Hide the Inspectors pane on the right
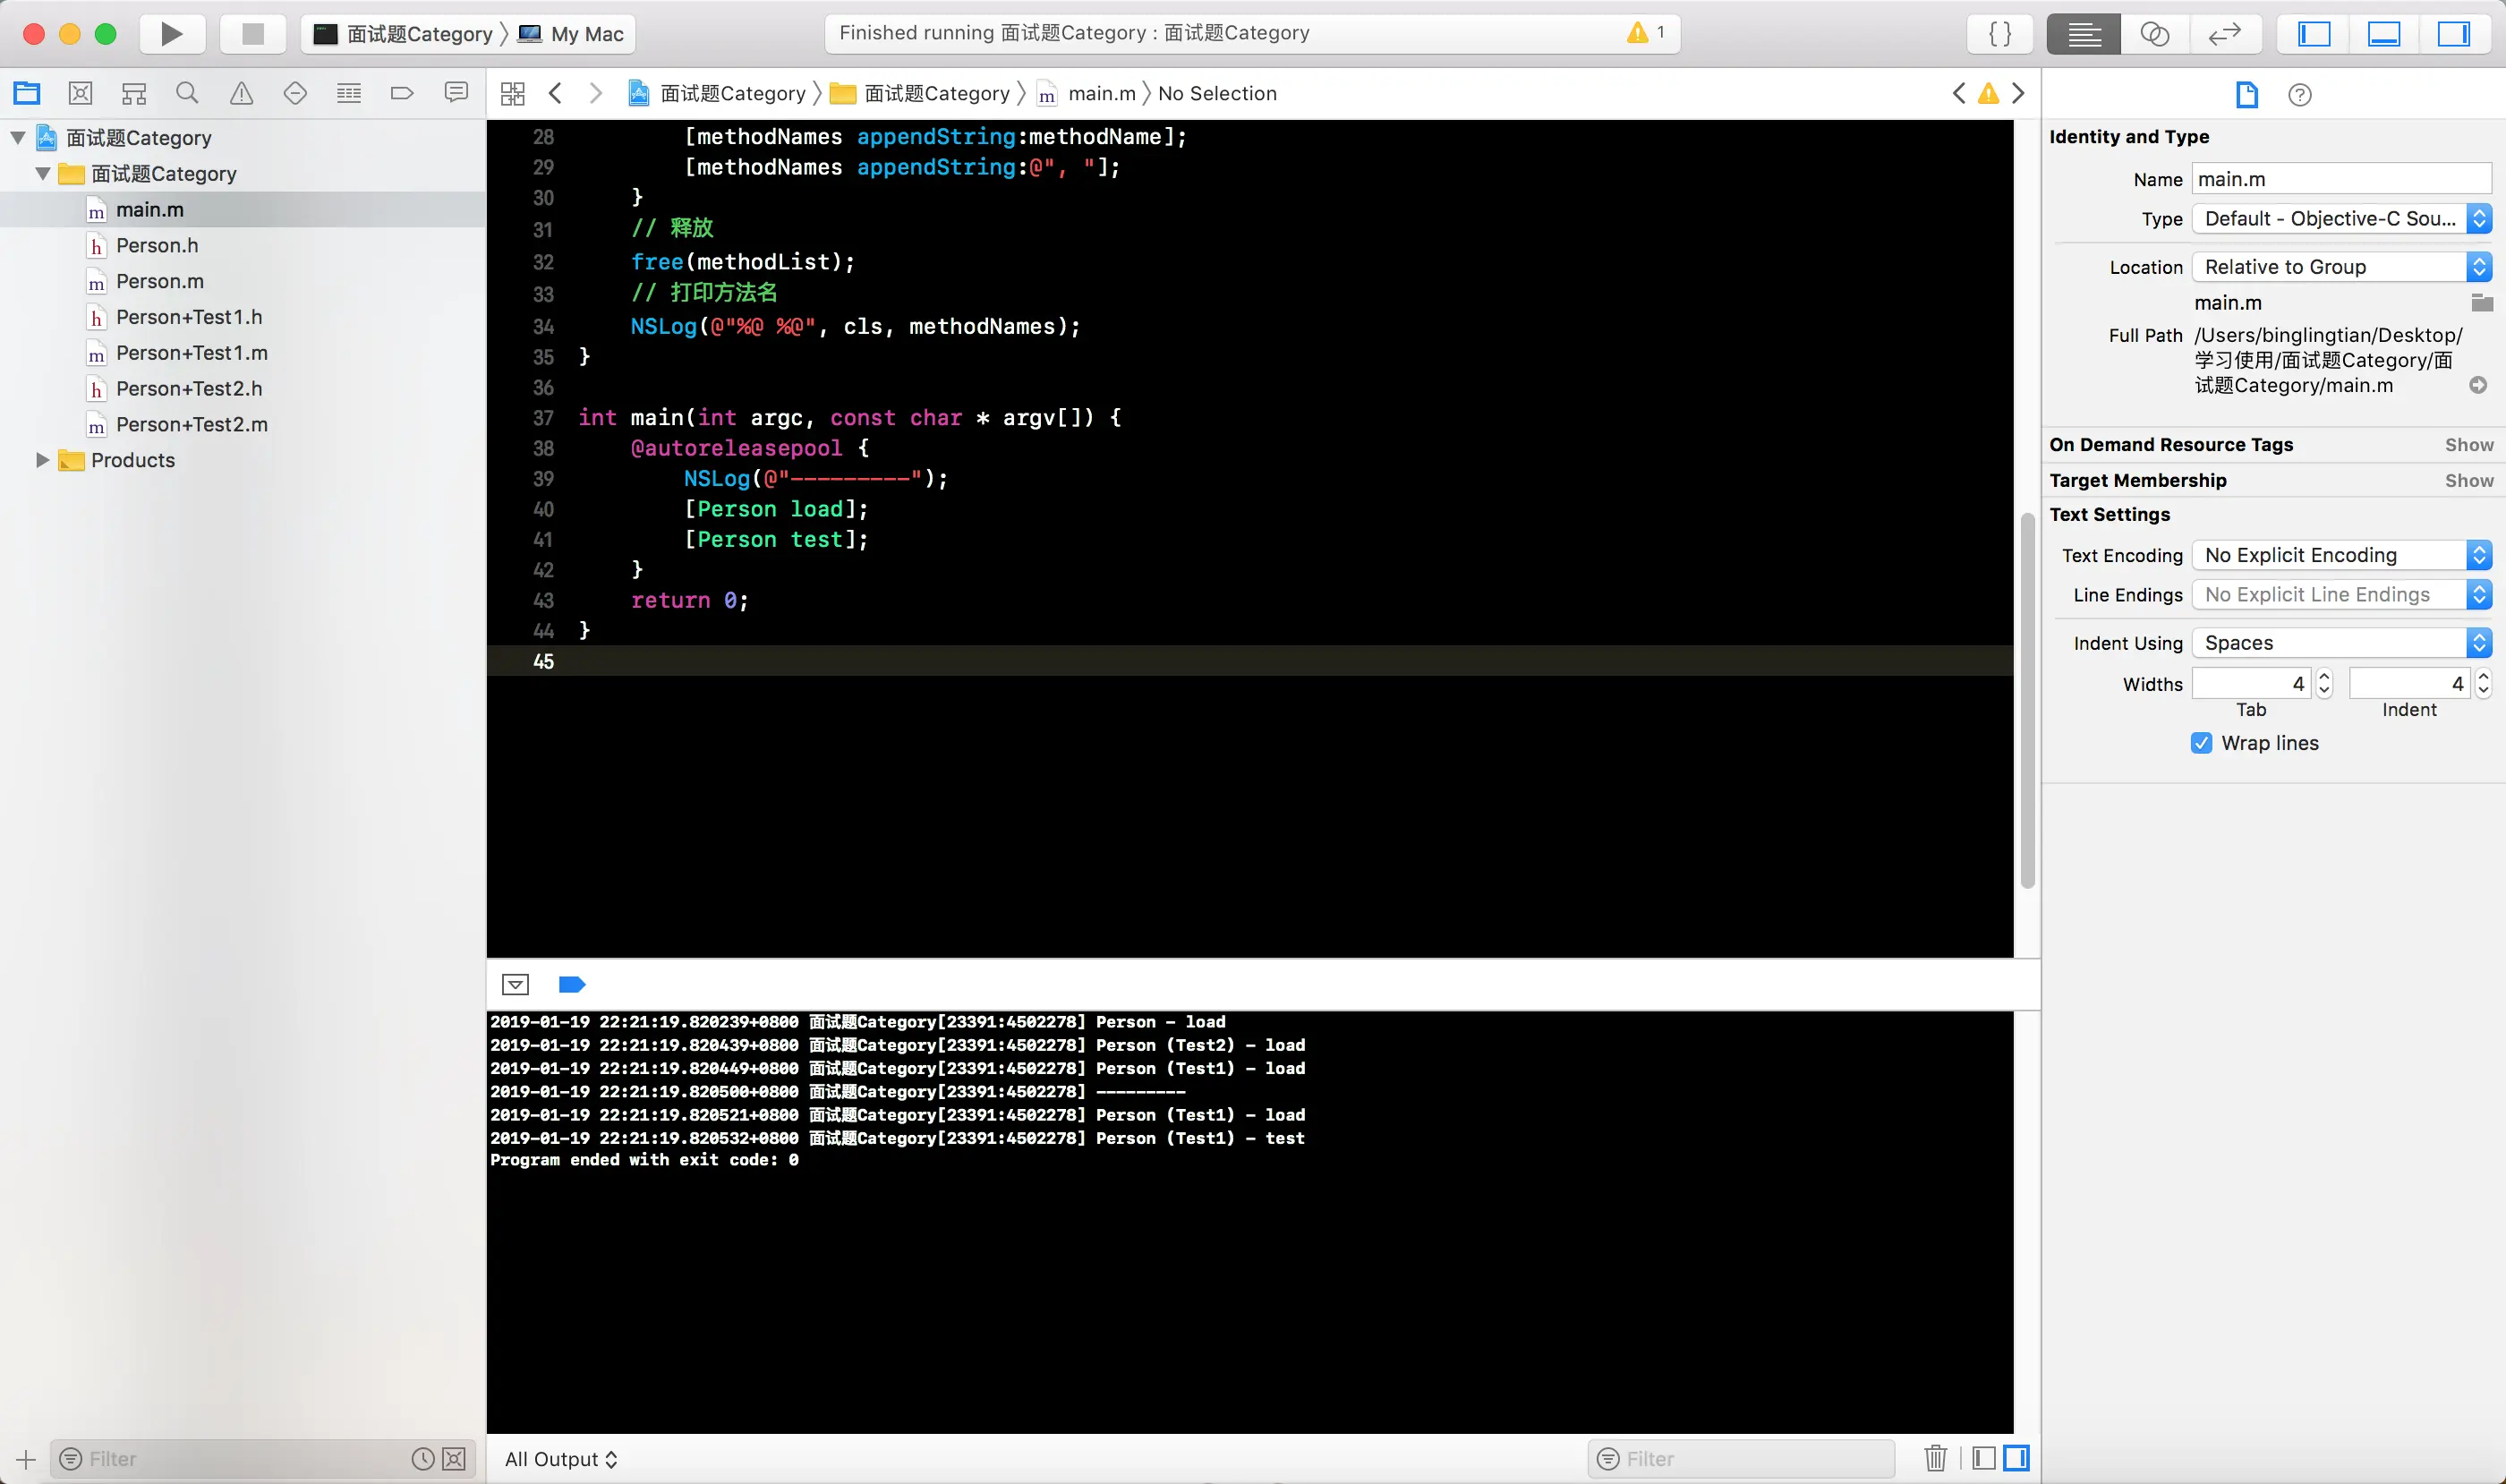2506x1484 pixels. 2453,34
